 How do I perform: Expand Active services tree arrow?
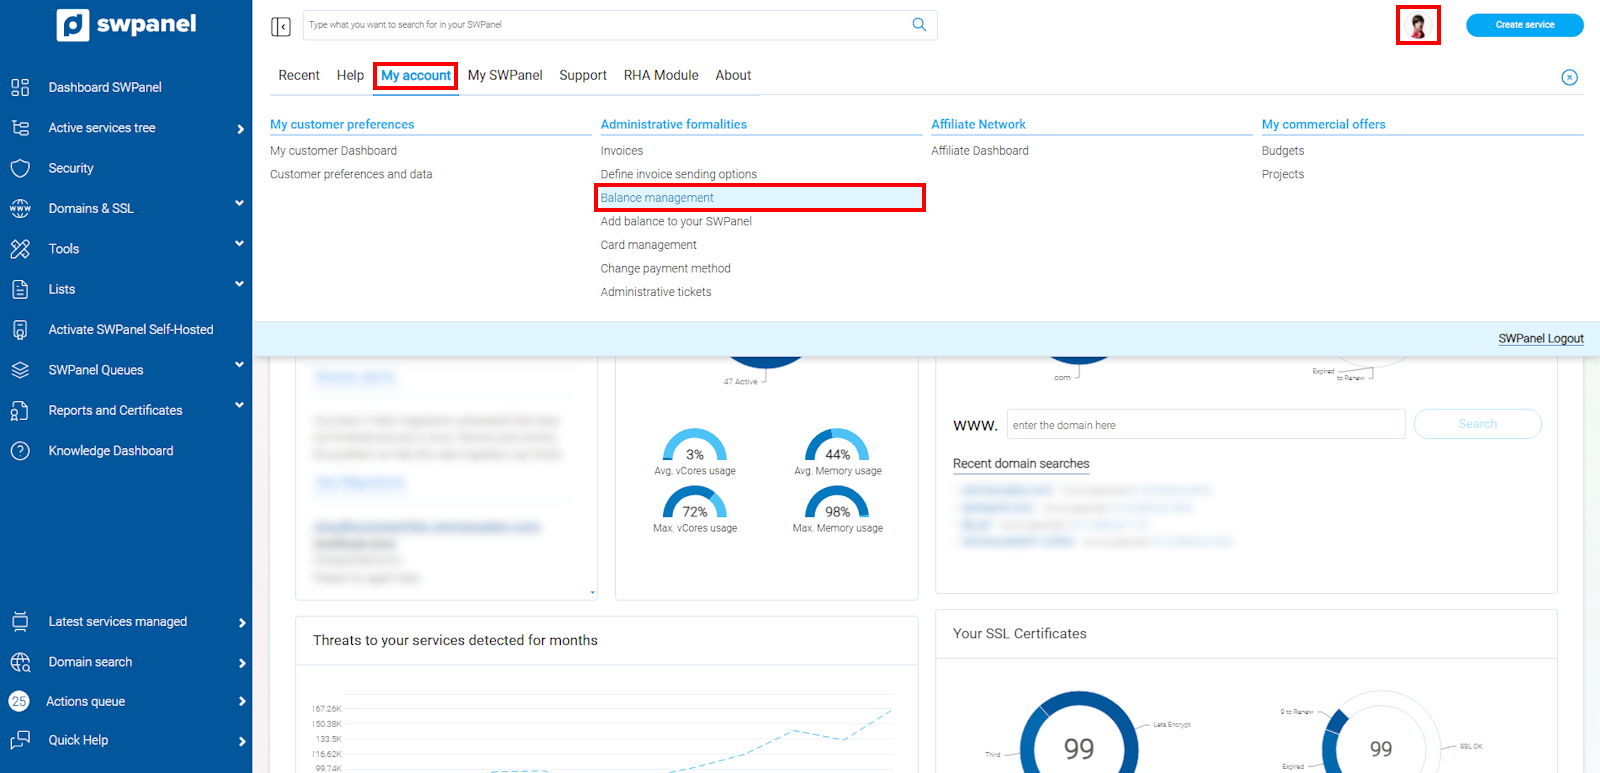(x=241, y=129)
